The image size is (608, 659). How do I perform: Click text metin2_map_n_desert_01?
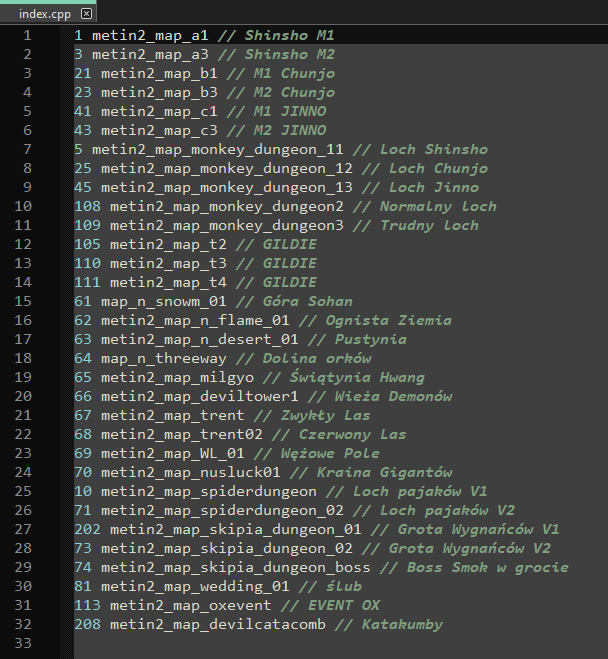[x=200, y=340]
